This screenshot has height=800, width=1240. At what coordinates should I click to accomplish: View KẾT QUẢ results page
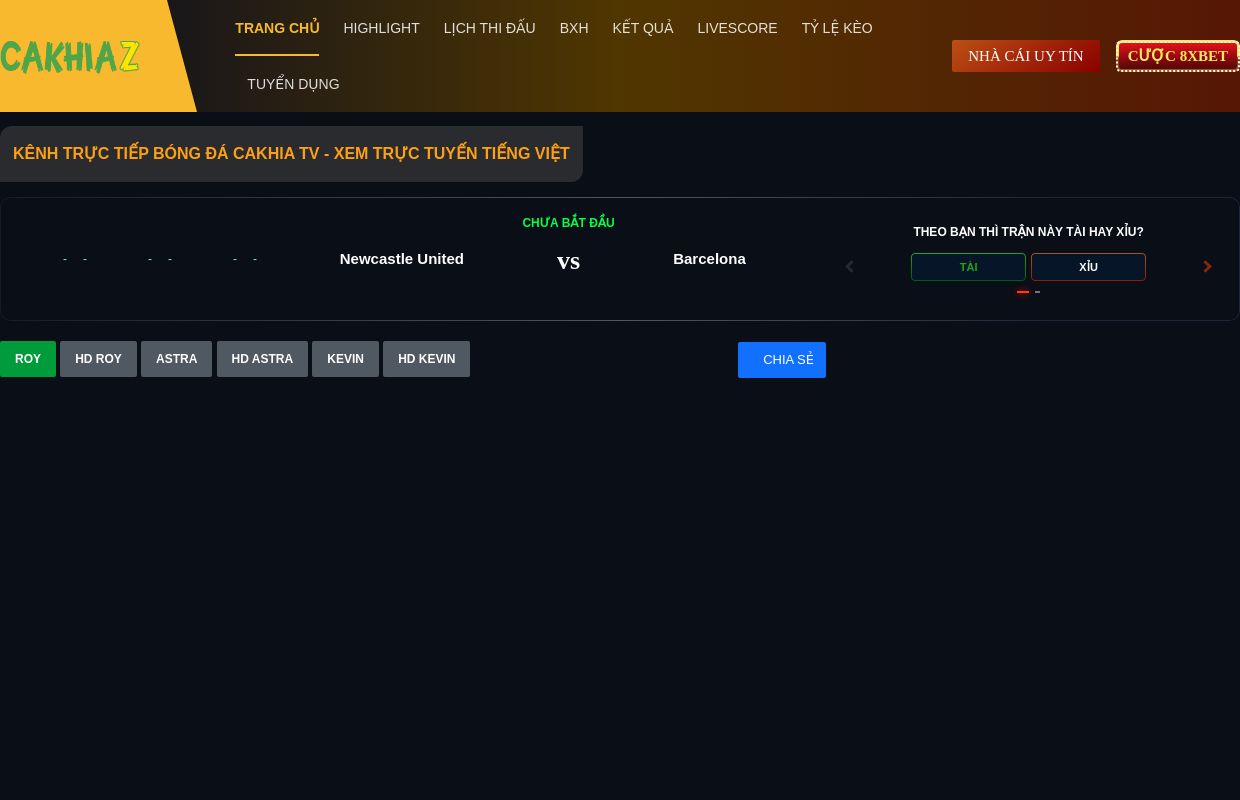pos(643,28)
